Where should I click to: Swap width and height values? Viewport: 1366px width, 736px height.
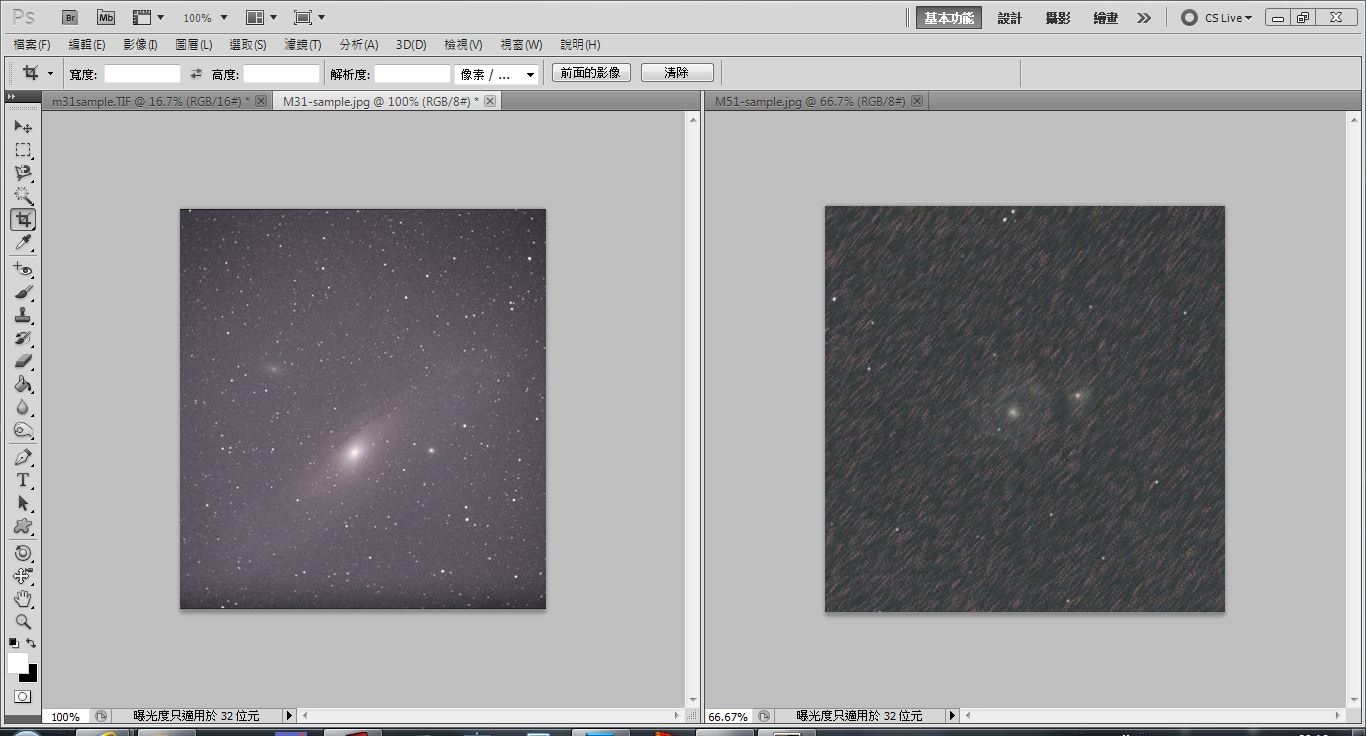pos(196,74)
